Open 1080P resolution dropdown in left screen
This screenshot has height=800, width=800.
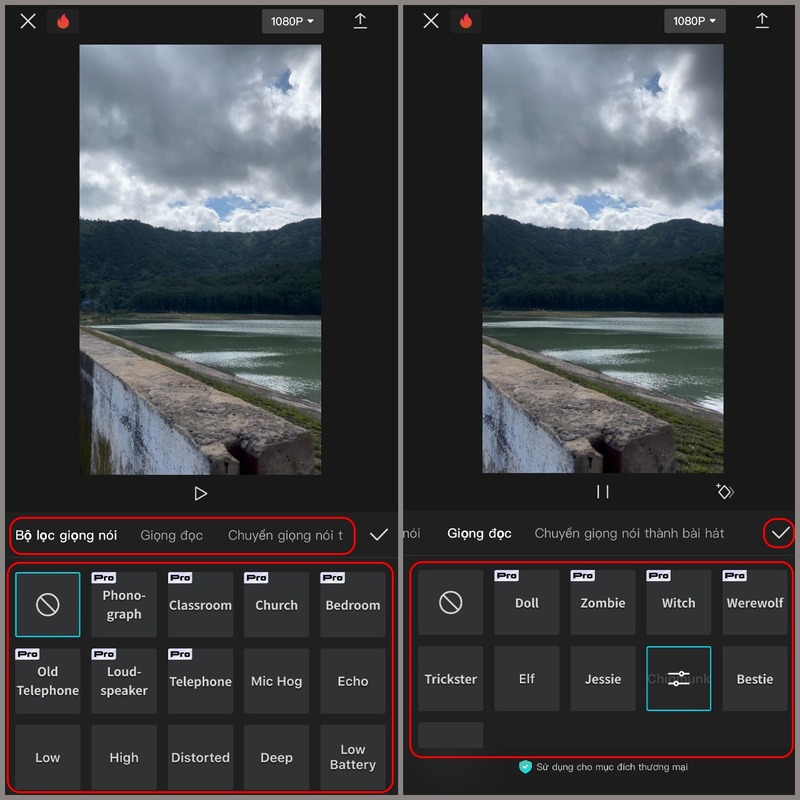pyautogui.click(x=292, y=21)
